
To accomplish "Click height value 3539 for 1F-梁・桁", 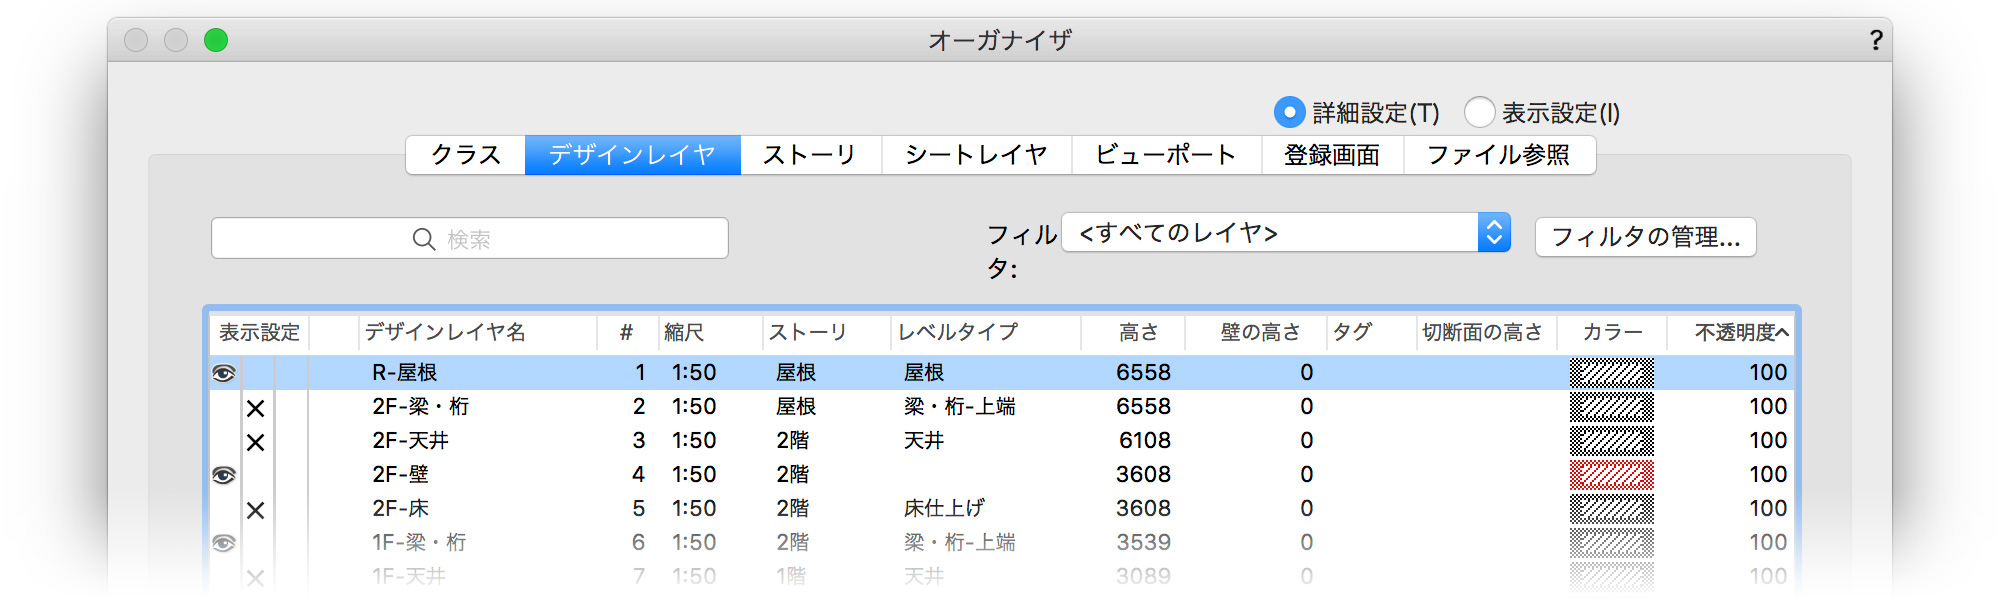I will click(1144, 543).
